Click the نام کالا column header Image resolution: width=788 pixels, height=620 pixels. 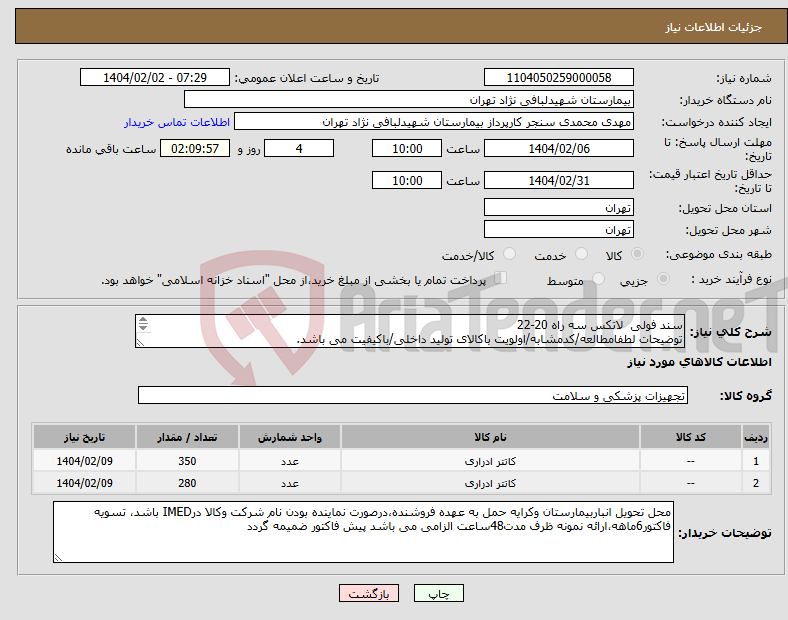[490, 437]
